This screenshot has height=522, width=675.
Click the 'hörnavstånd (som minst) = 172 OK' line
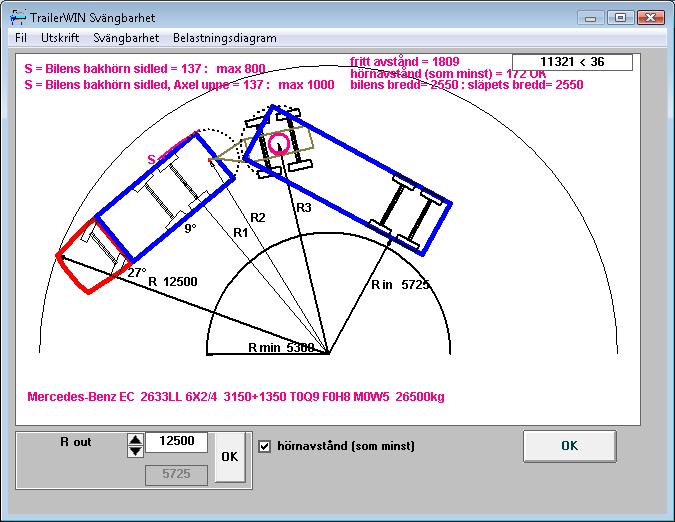(448, 74)
